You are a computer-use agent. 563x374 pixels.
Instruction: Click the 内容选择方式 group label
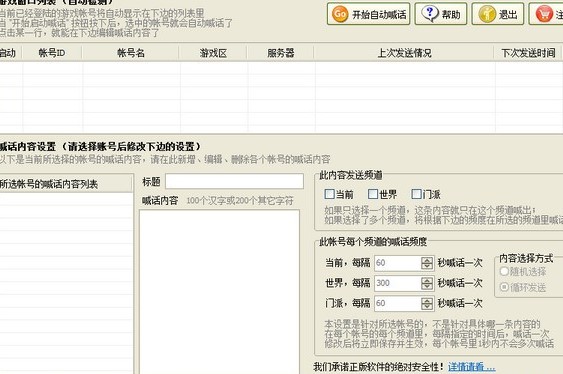click(x=526, y=258)
